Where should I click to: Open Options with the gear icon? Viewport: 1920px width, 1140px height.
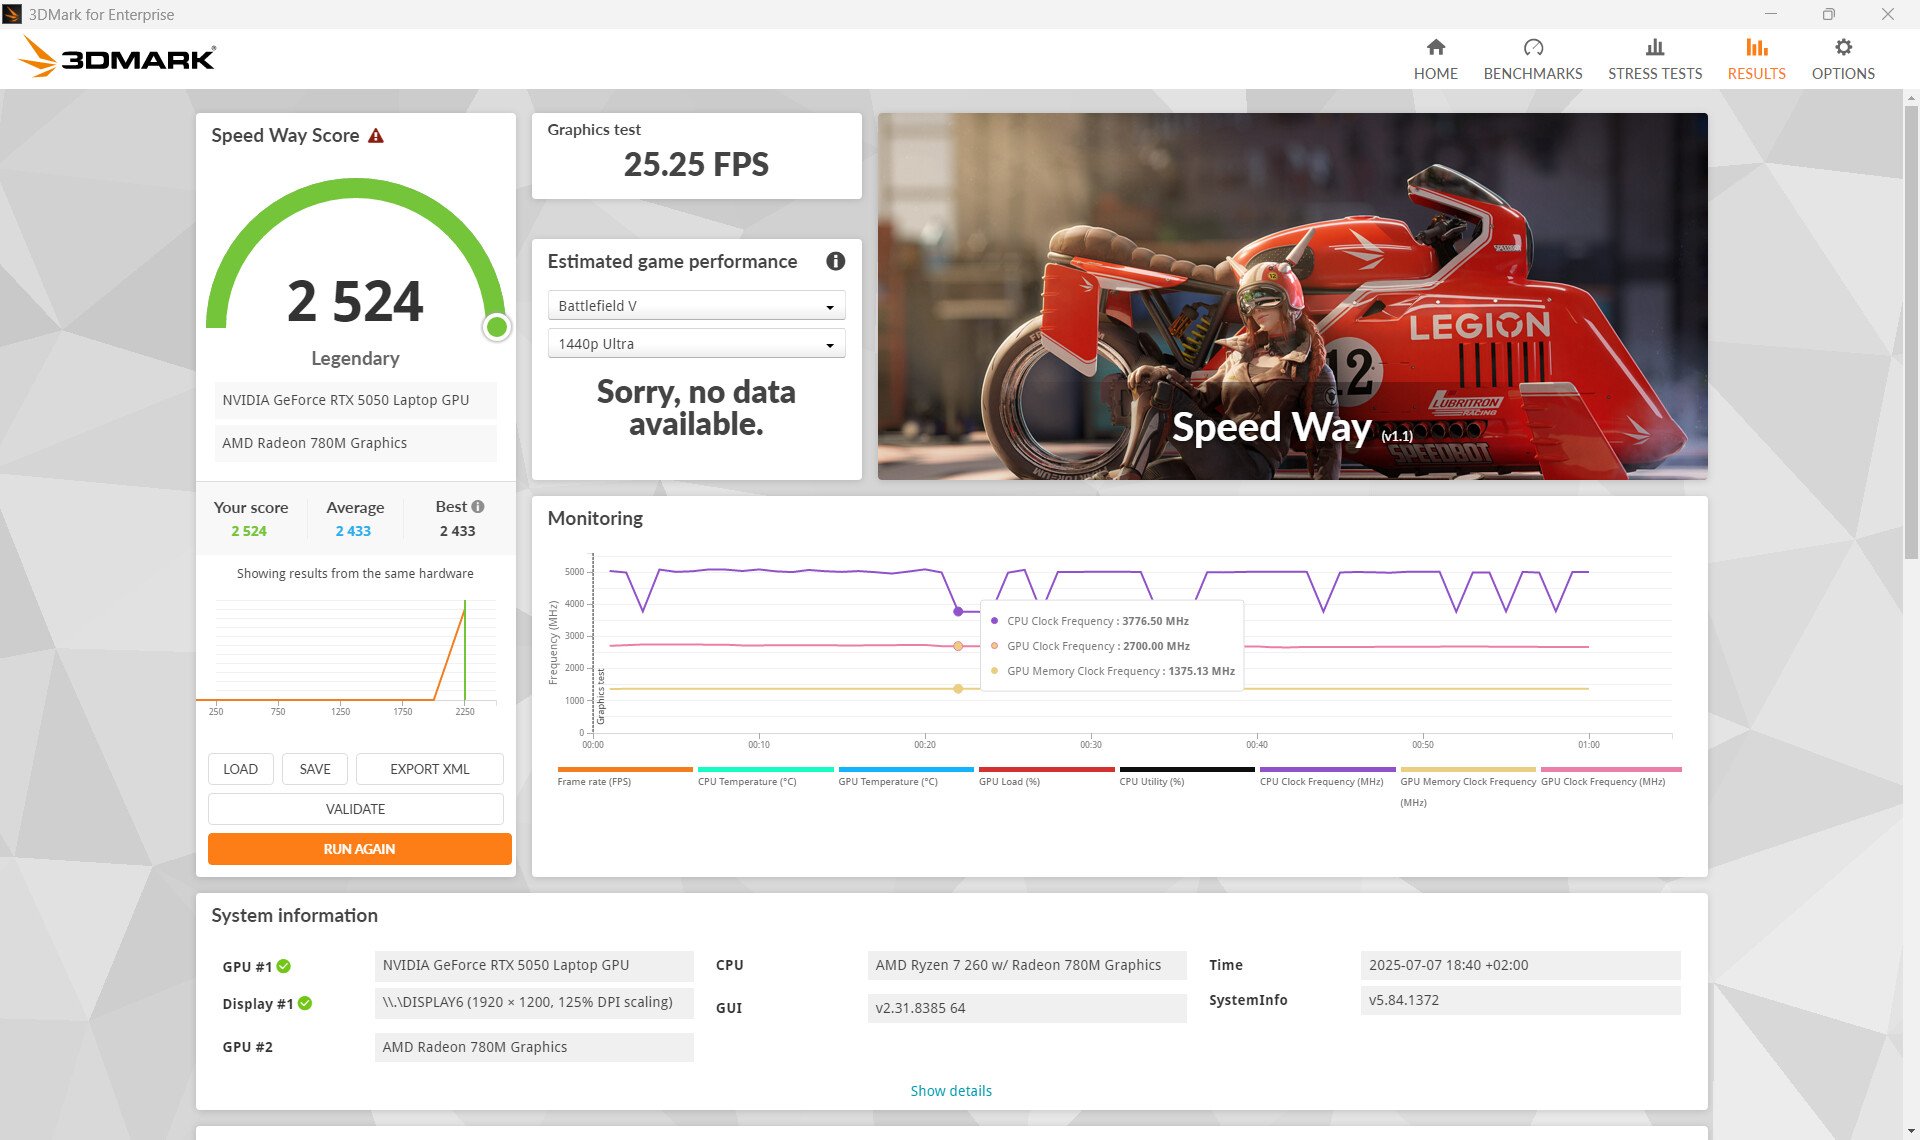(1843, 46)
